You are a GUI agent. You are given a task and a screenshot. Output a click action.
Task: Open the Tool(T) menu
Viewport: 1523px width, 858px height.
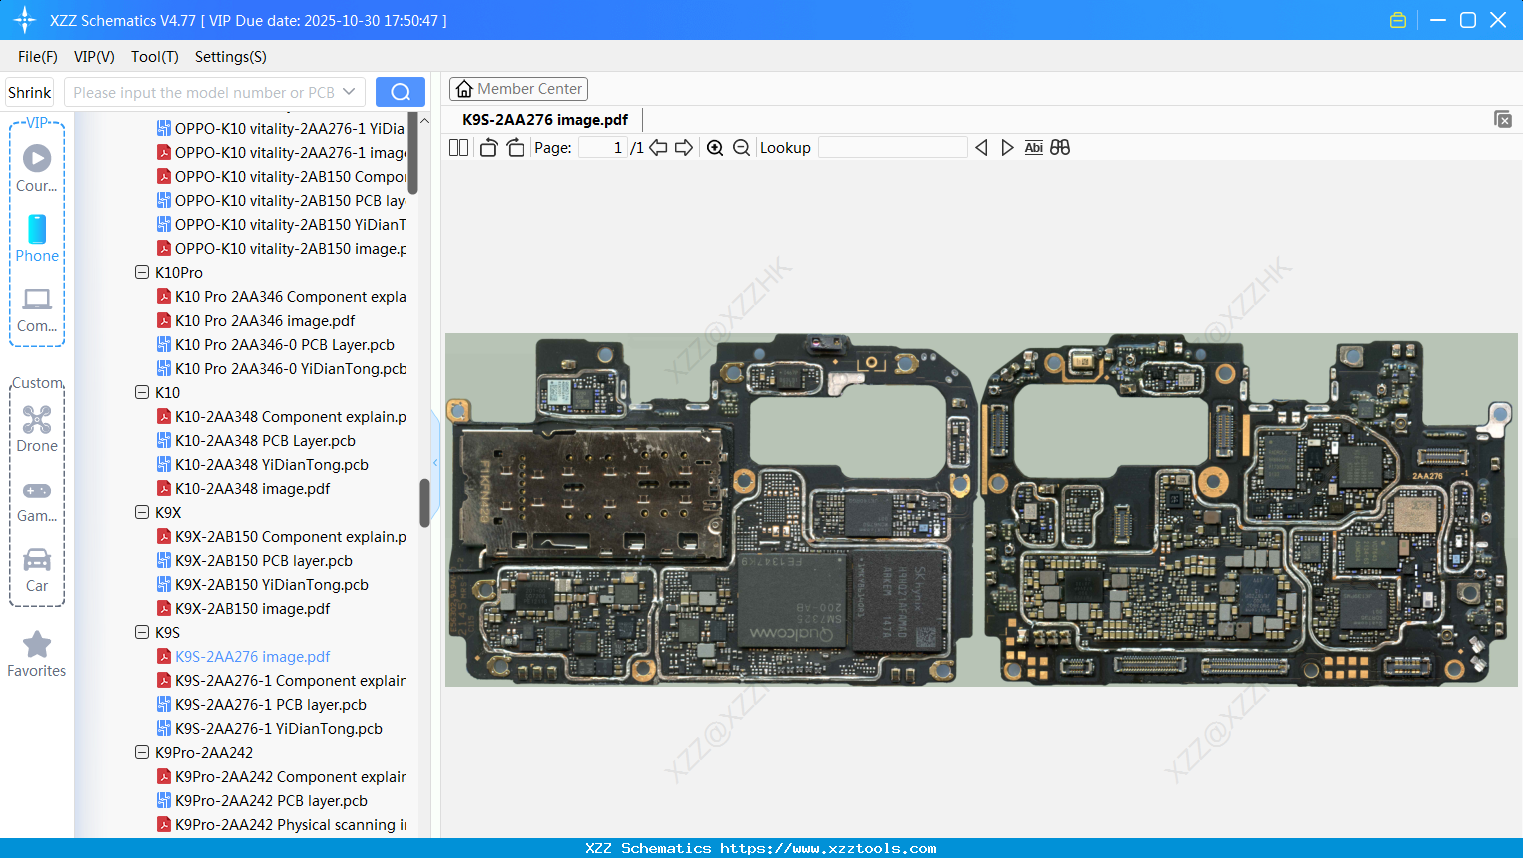coord(154,57)
